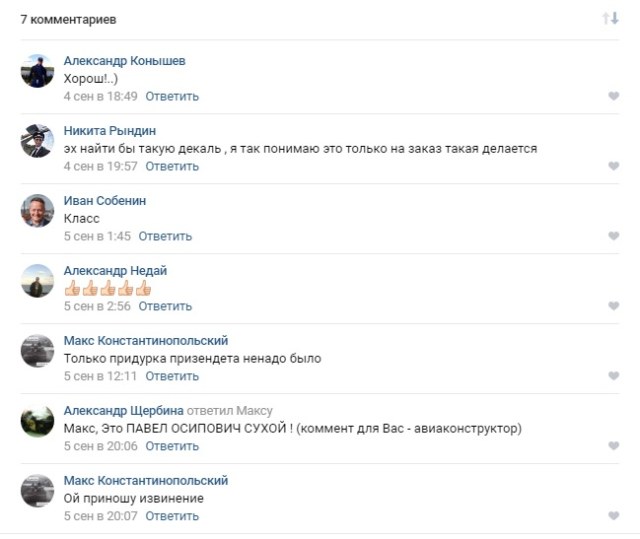The width and height of the screenshot is (640, 539).
Task: Like Александр Щербина's reply about Сухой
Action: (x=613, y=446)
